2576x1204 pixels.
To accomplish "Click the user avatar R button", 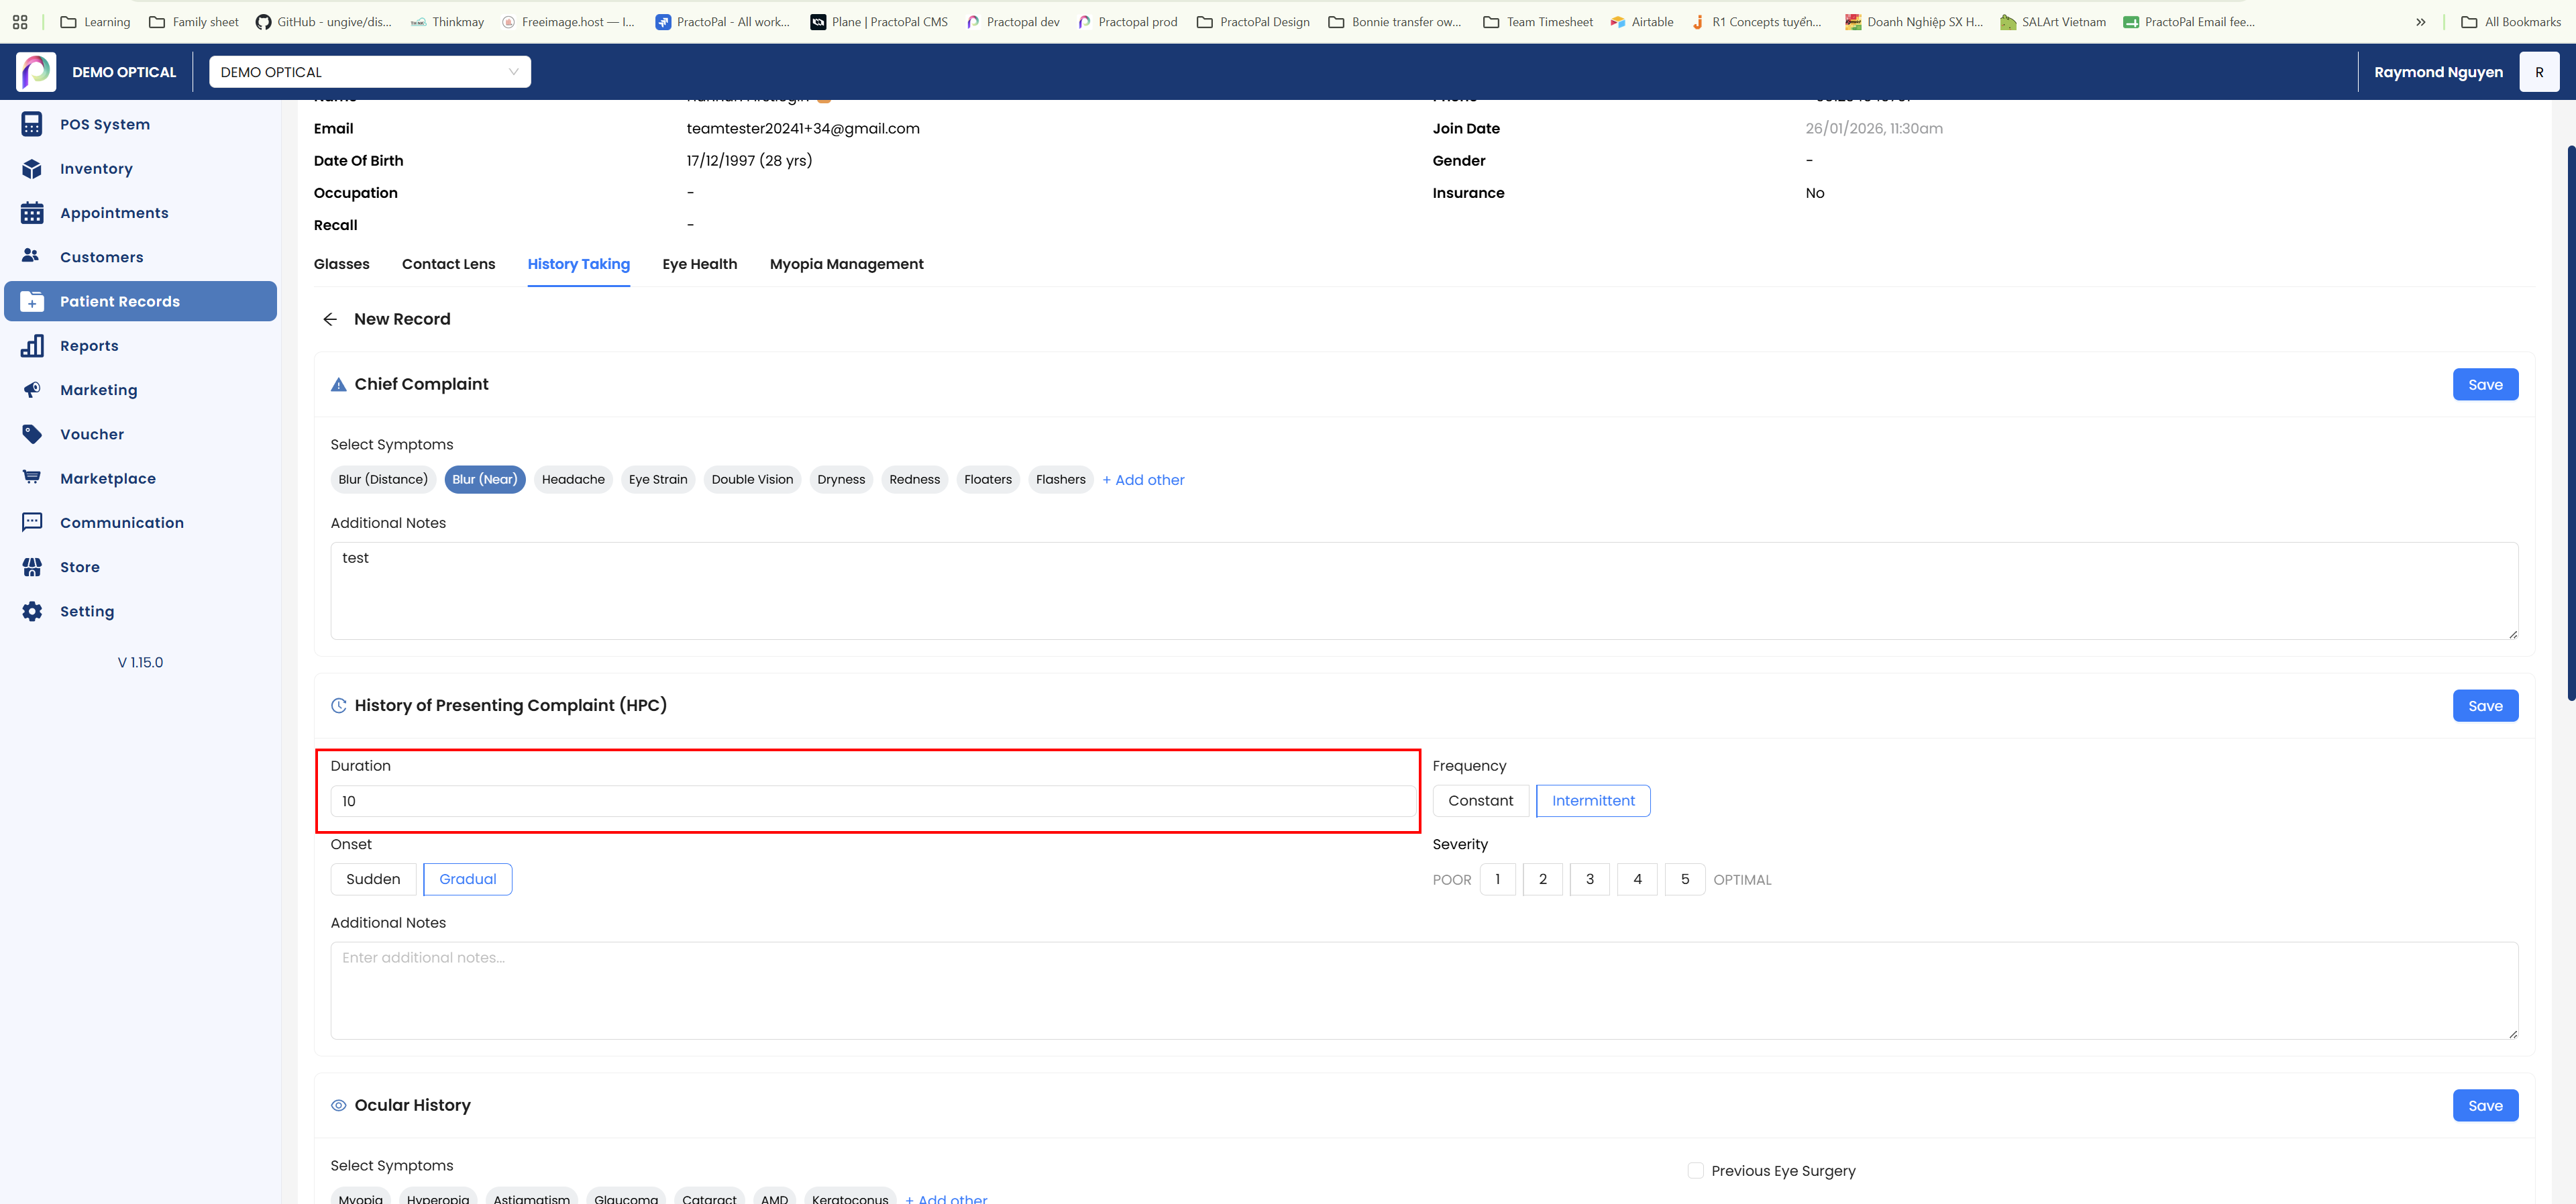I will click(x=2538, y=72).
